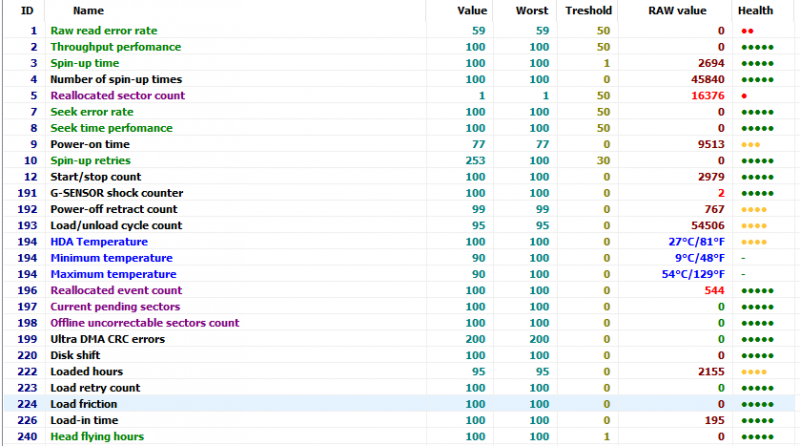The height and width of the screenshot is (446, 800).
Task: Click the Worst column header
Action: 531,10
